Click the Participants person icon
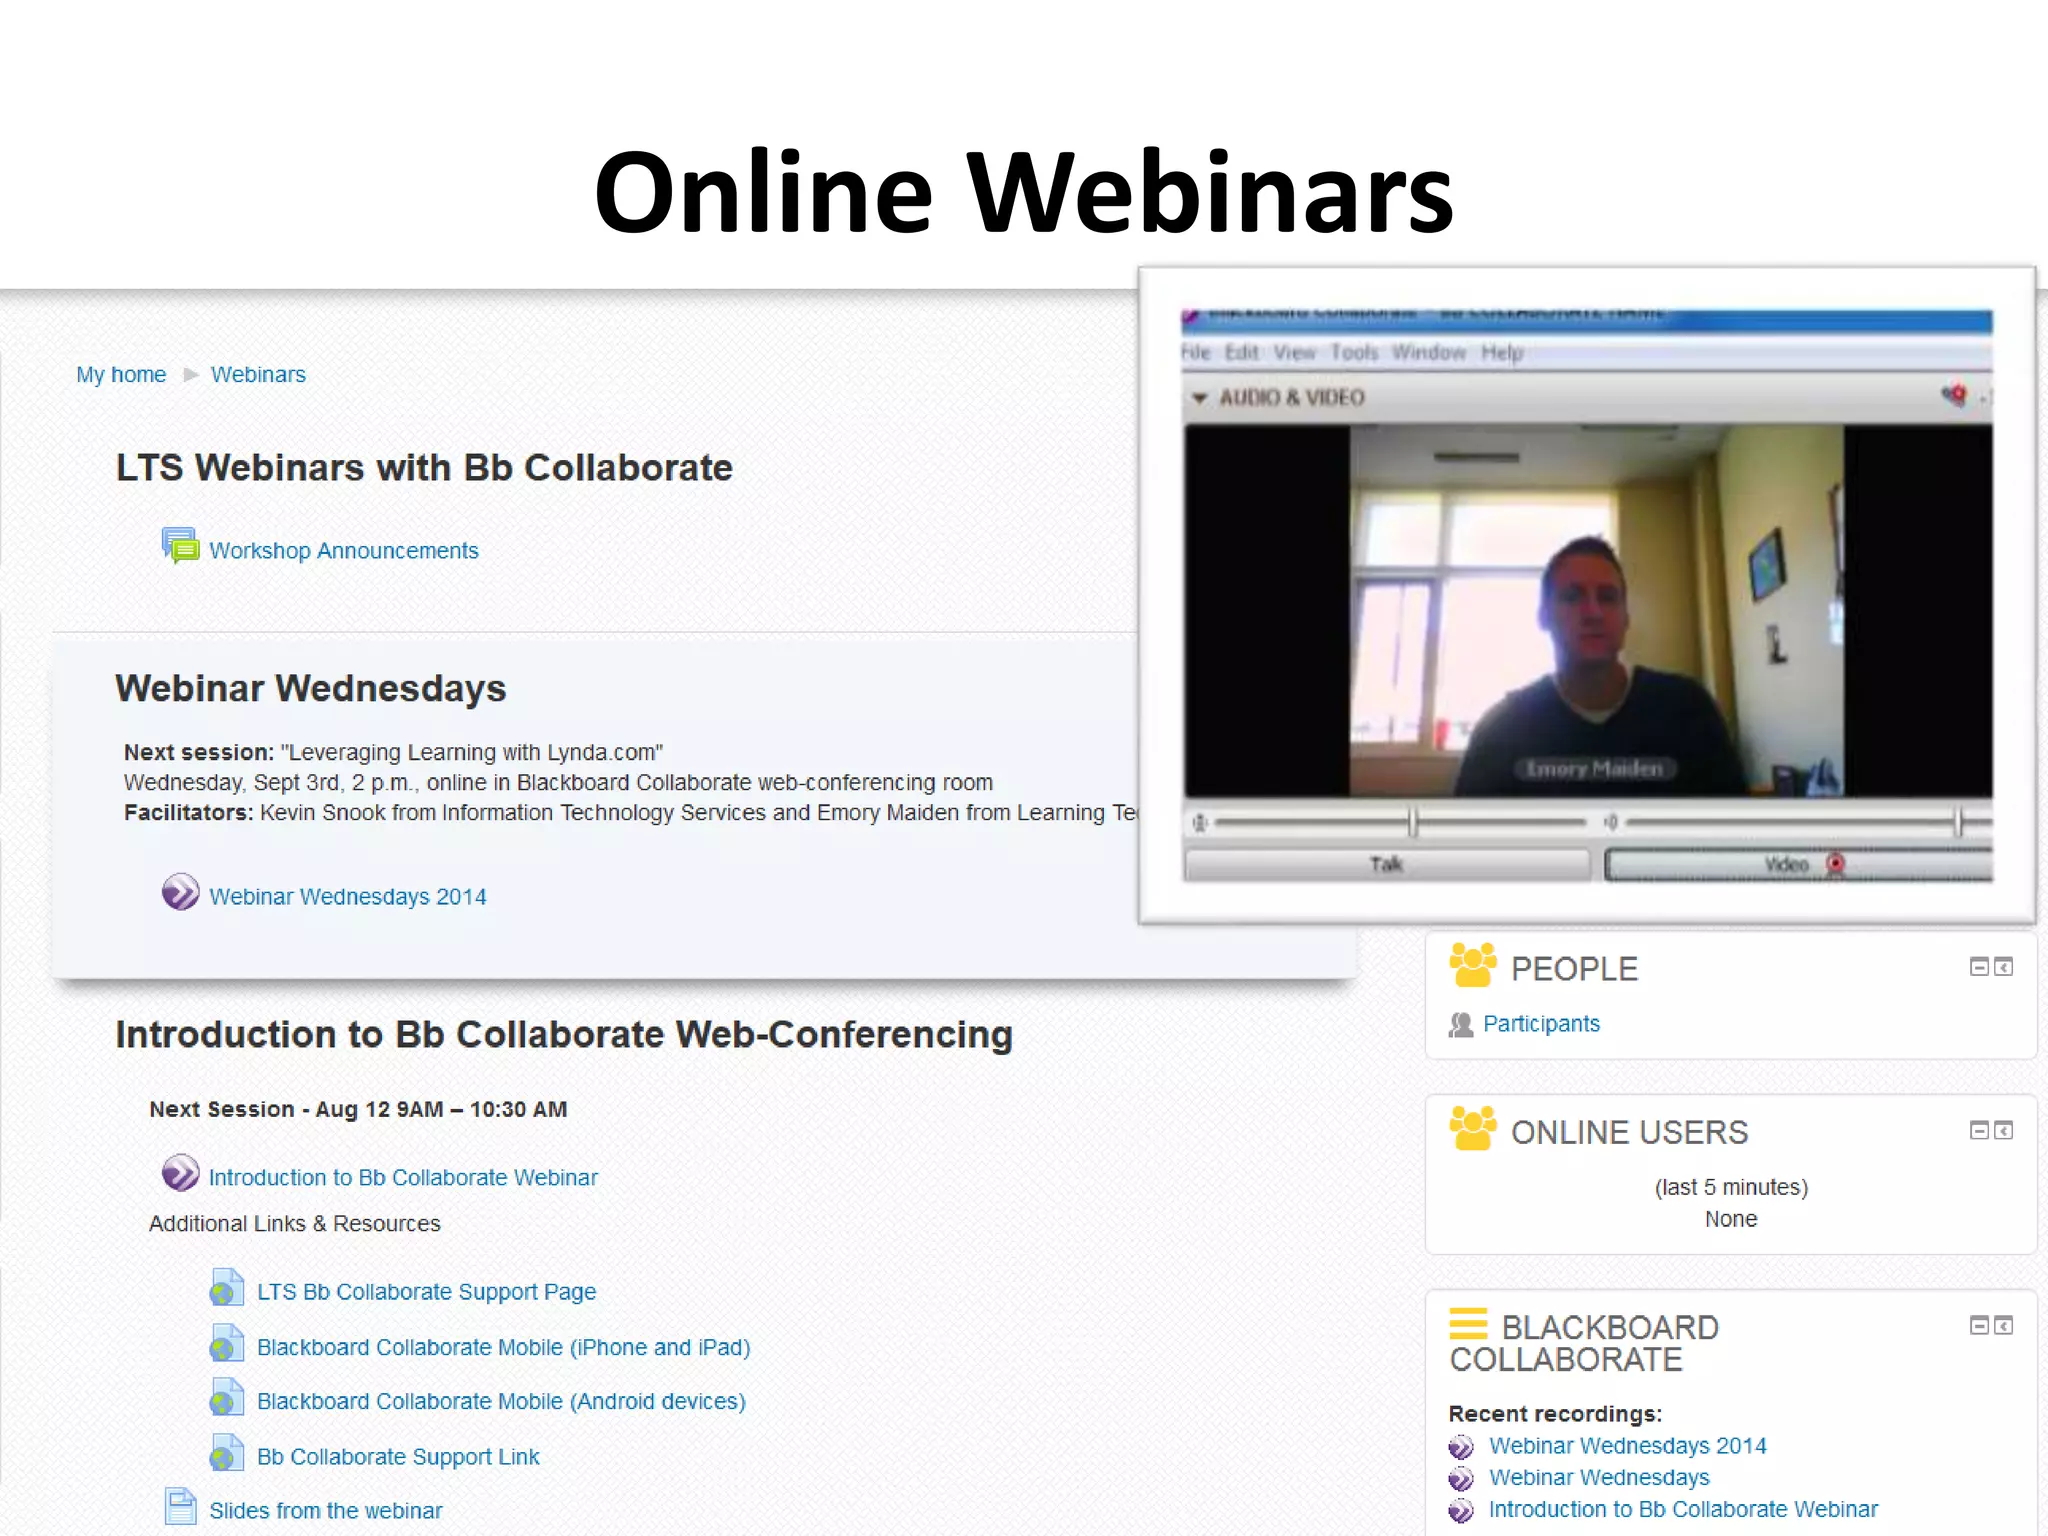 [x=1461, y=1025]
